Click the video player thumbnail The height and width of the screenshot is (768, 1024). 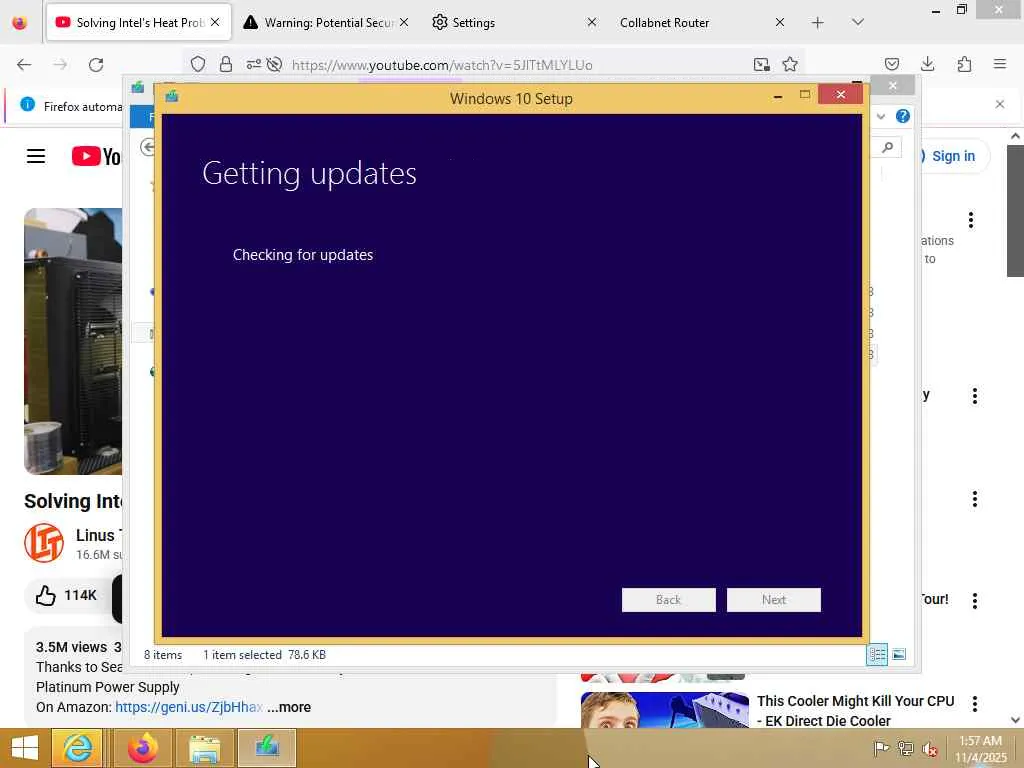tap(73, 341)
